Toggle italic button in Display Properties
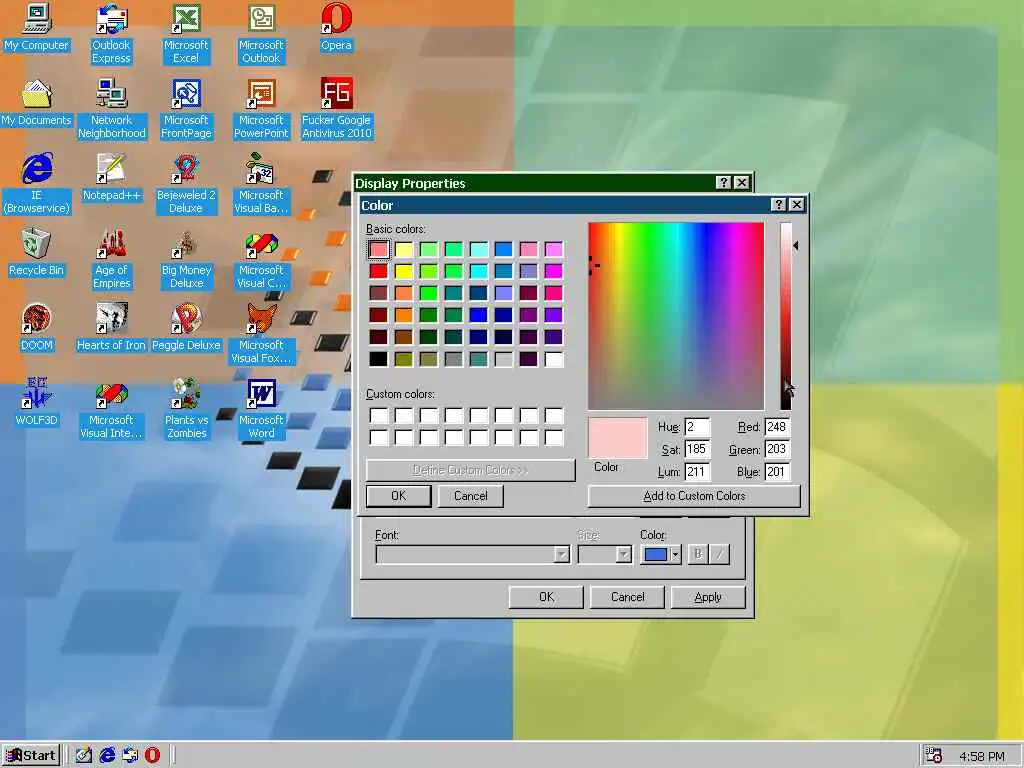The image size is (1024, 768). pos(719,554)
